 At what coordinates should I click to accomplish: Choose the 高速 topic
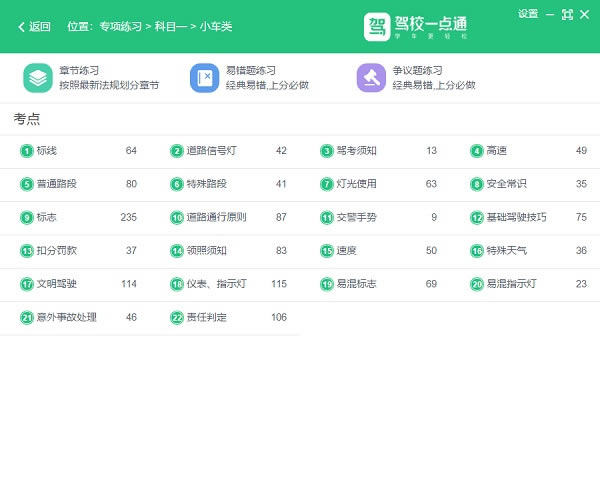point(496,151)
